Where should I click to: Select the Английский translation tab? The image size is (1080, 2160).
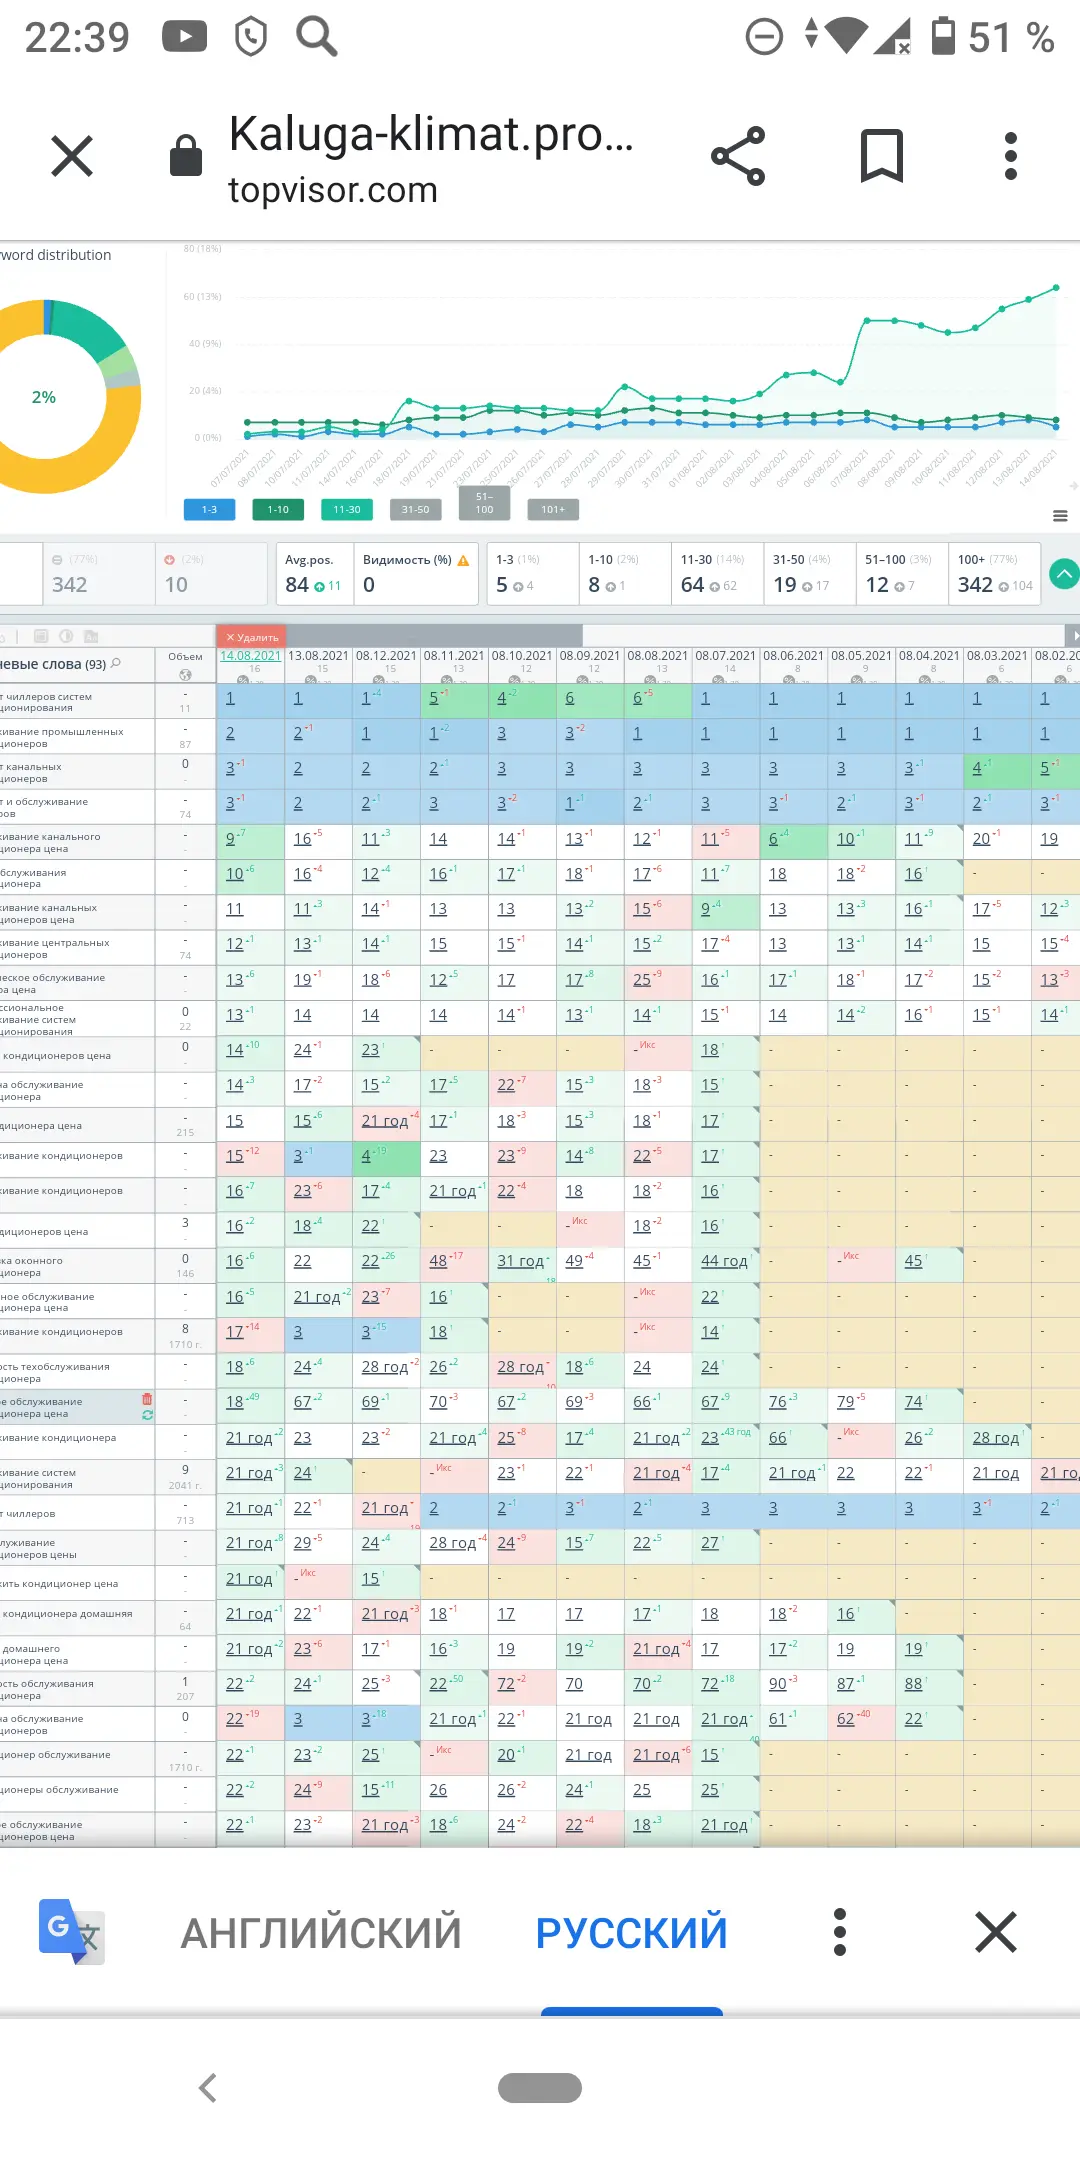coord(321,1932)
